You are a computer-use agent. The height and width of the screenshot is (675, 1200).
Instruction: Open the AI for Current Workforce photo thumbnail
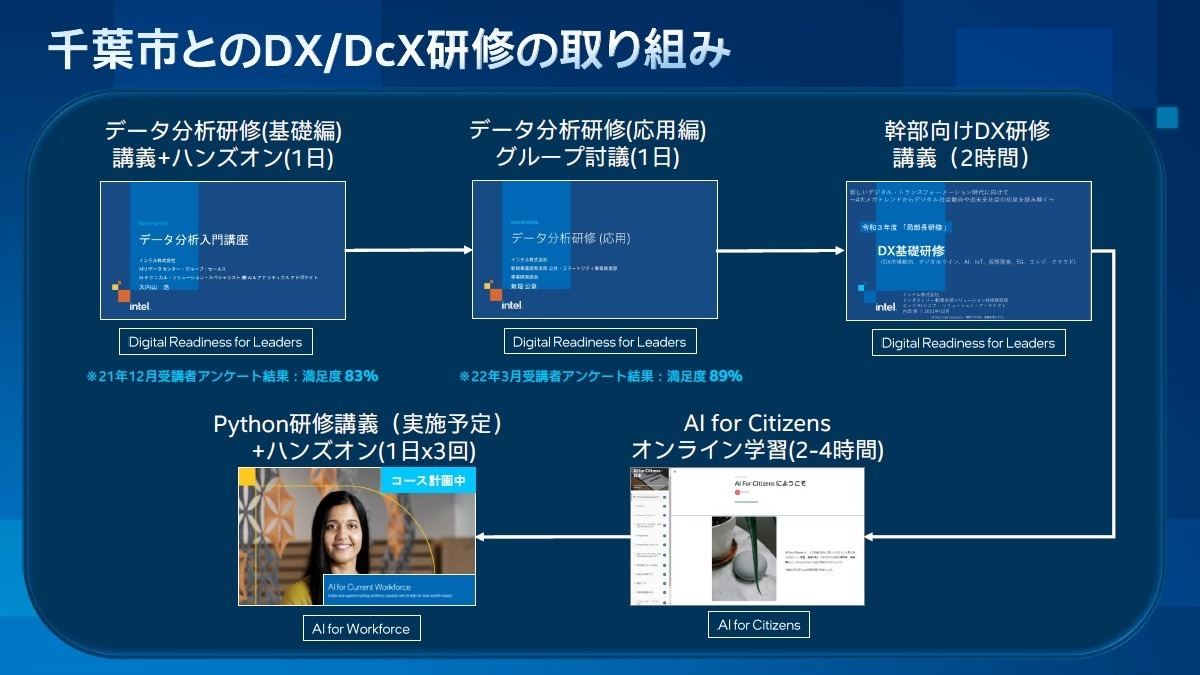pos(356,535)
